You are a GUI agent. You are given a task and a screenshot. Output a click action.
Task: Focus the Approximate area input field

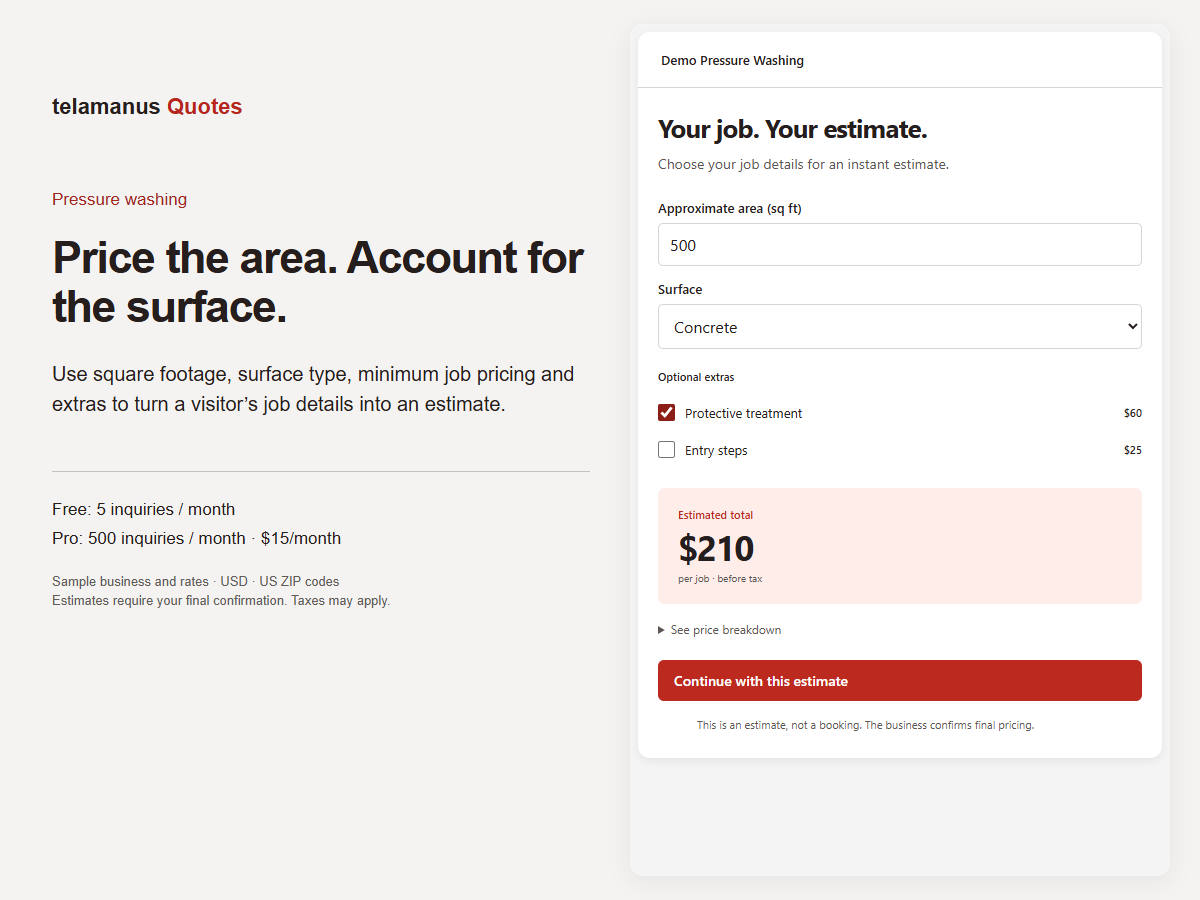point(900,245)
